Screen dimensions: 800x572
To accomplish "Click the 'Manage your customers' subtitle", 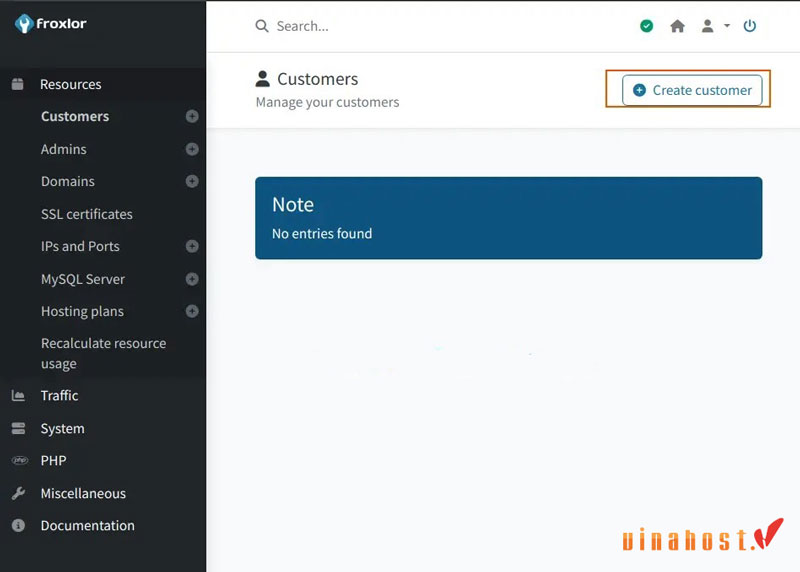I will coord(328,103).
